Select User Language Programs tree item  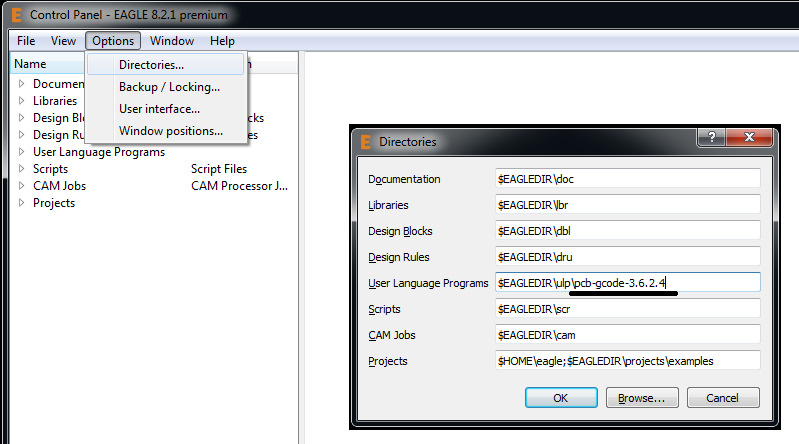pos(99,152)
